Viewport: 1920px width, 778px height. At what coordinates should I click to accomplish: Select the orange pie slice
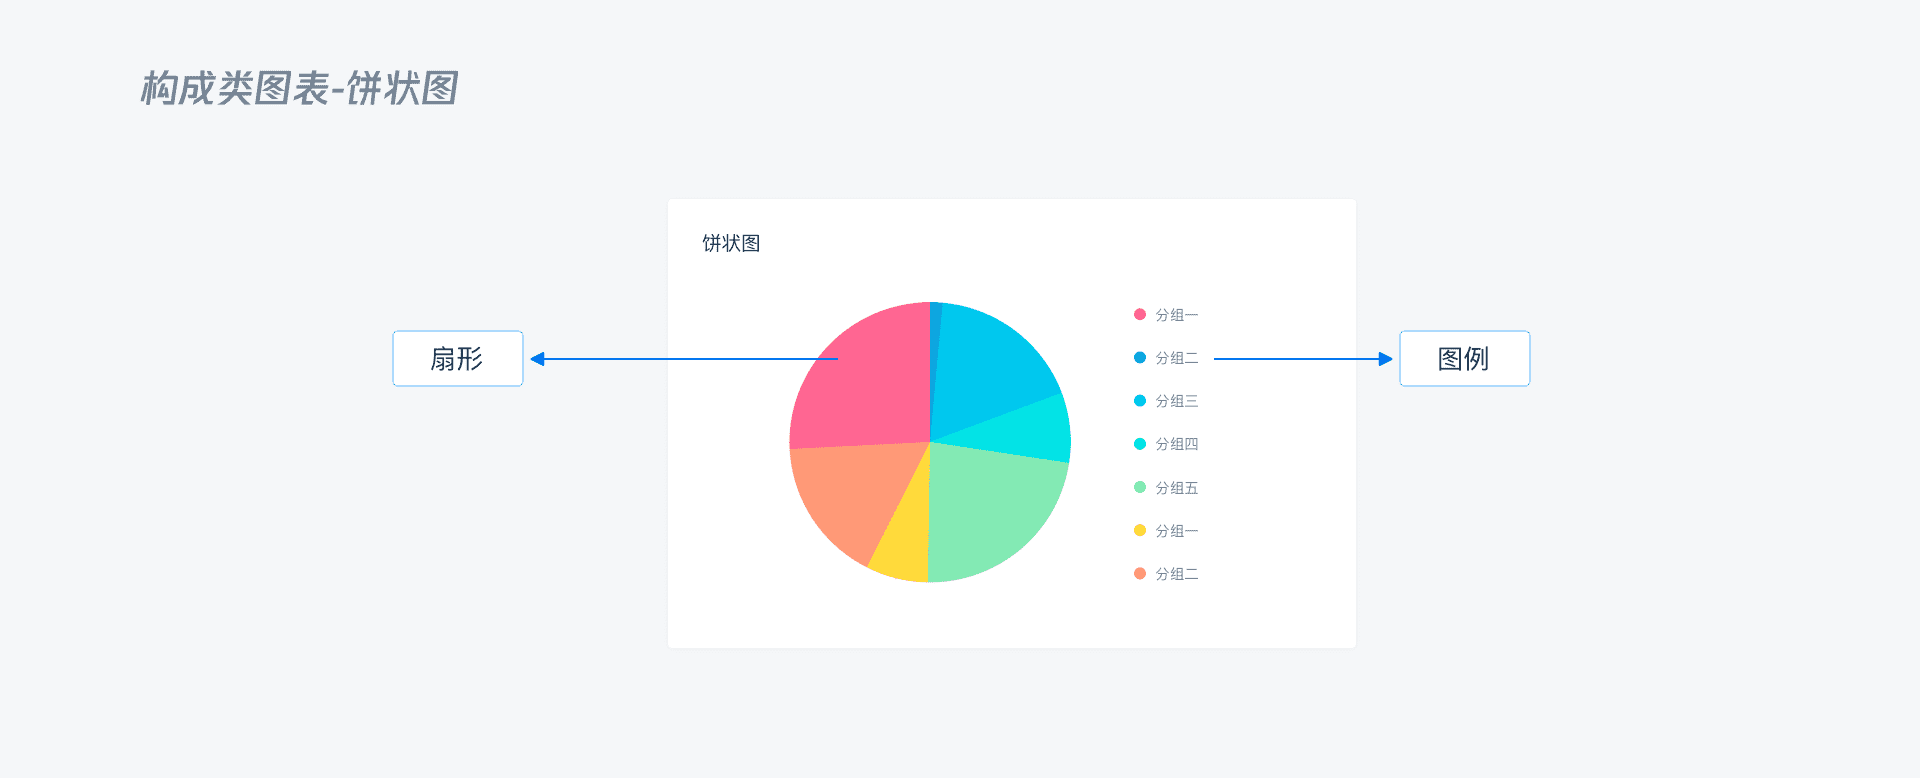pos(850,495)
